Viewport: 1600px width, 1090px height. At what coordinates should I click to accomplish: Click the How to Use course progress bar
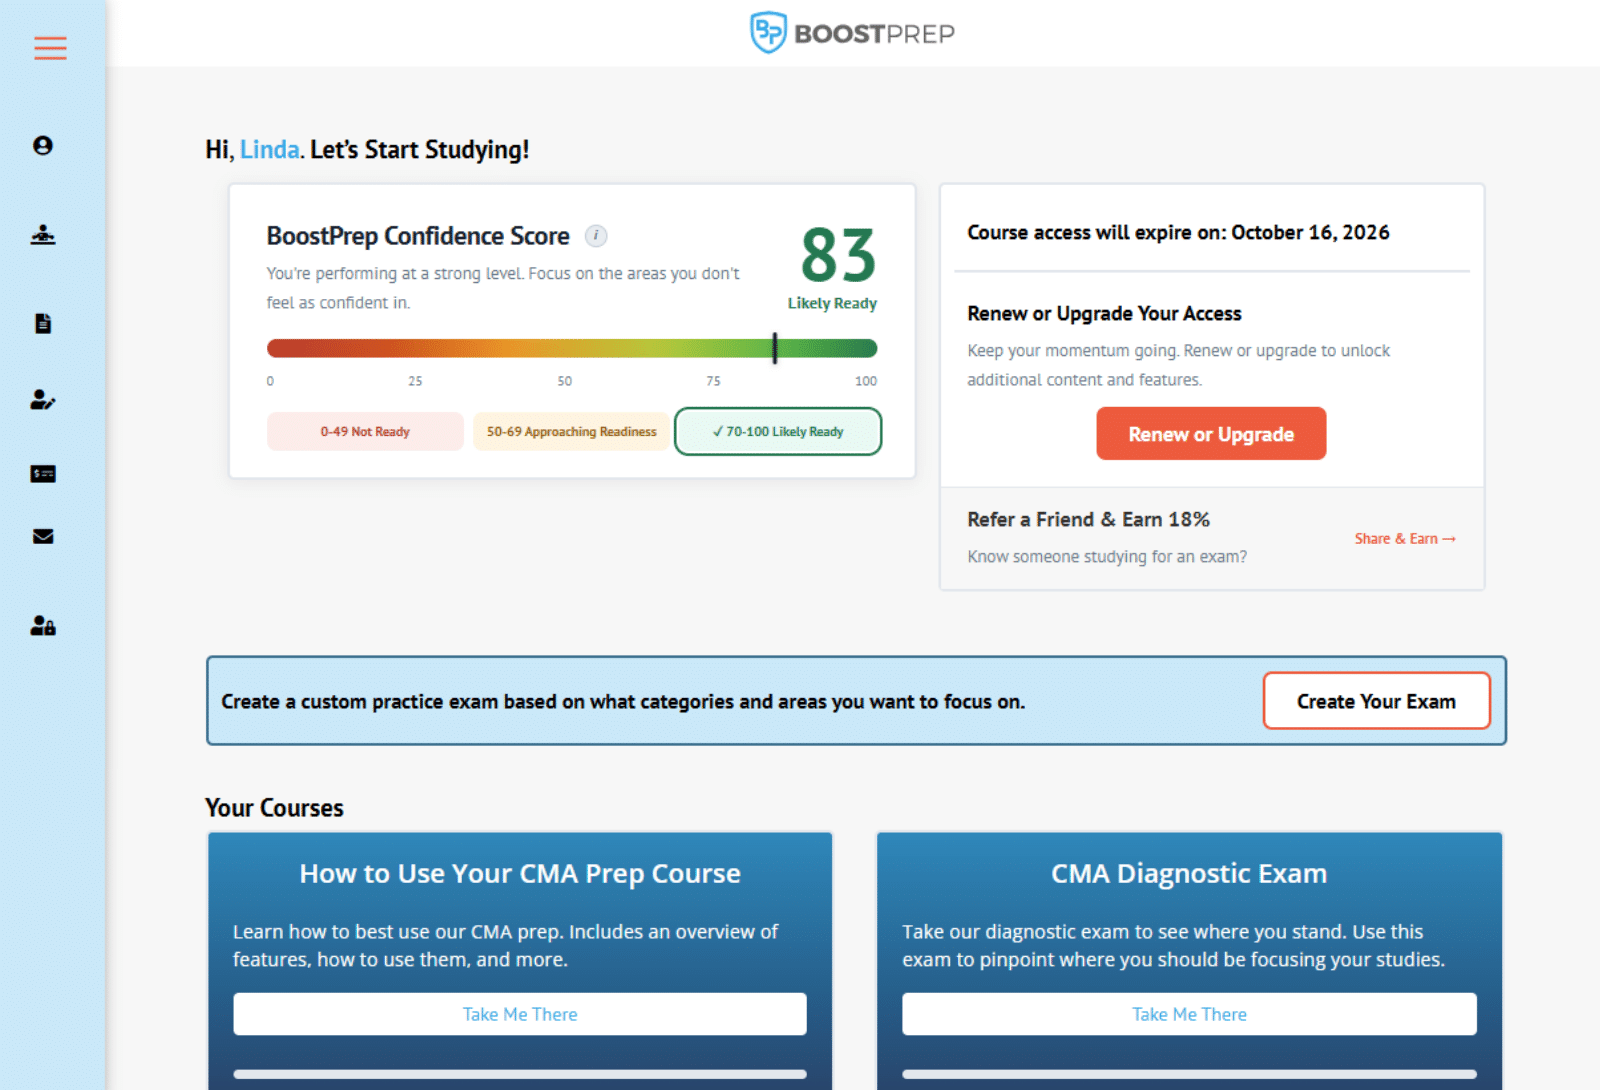[x=520, y=1074]
